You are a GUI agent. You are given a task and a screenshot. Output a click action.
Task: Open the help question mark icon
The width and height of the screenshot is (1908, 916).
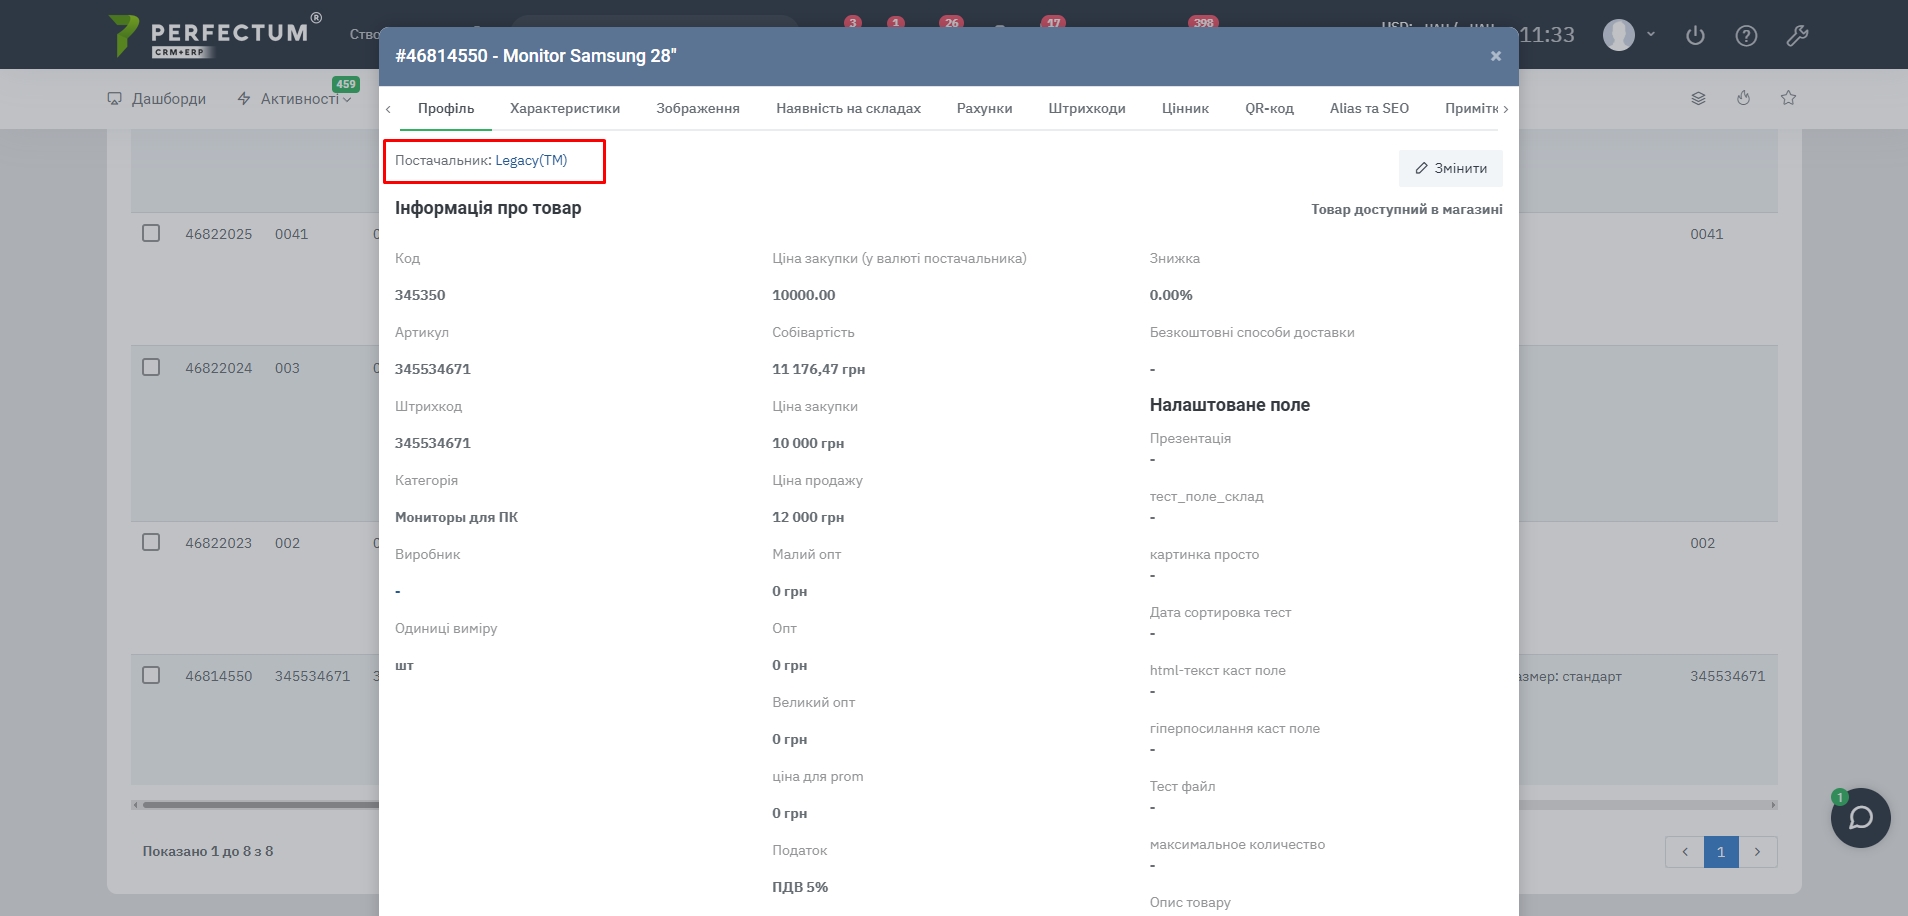point(1746,36)
